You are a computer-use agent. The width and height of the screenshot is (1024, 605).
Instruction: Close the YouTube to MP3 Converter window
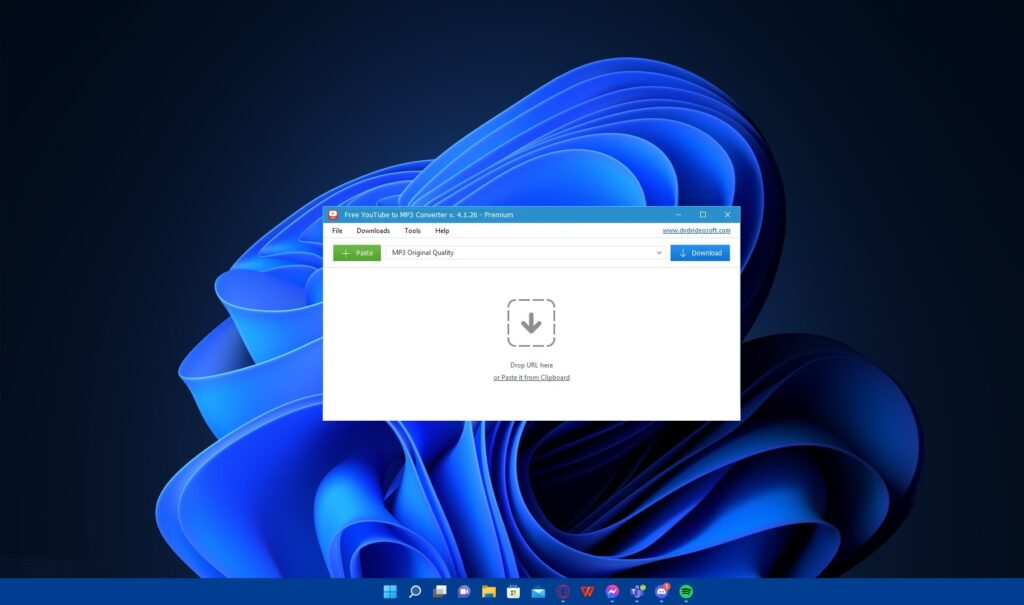coord(728,214)
